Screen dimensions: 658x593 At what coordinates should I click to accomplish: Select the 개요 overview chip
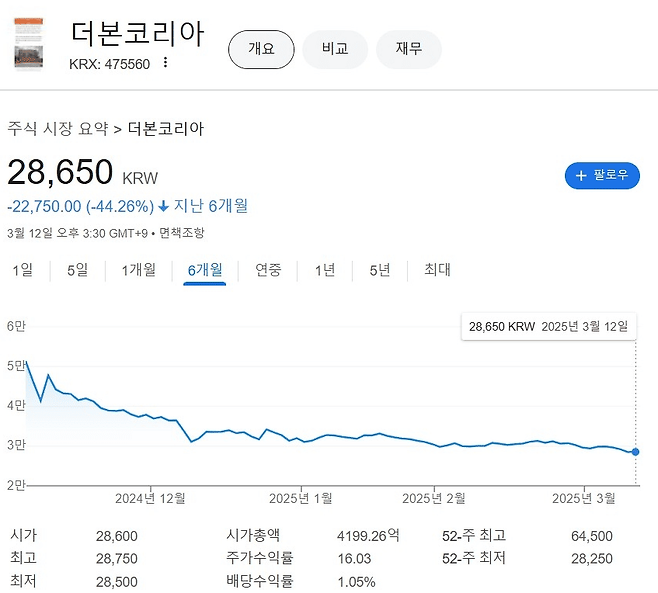coord(261,49)
